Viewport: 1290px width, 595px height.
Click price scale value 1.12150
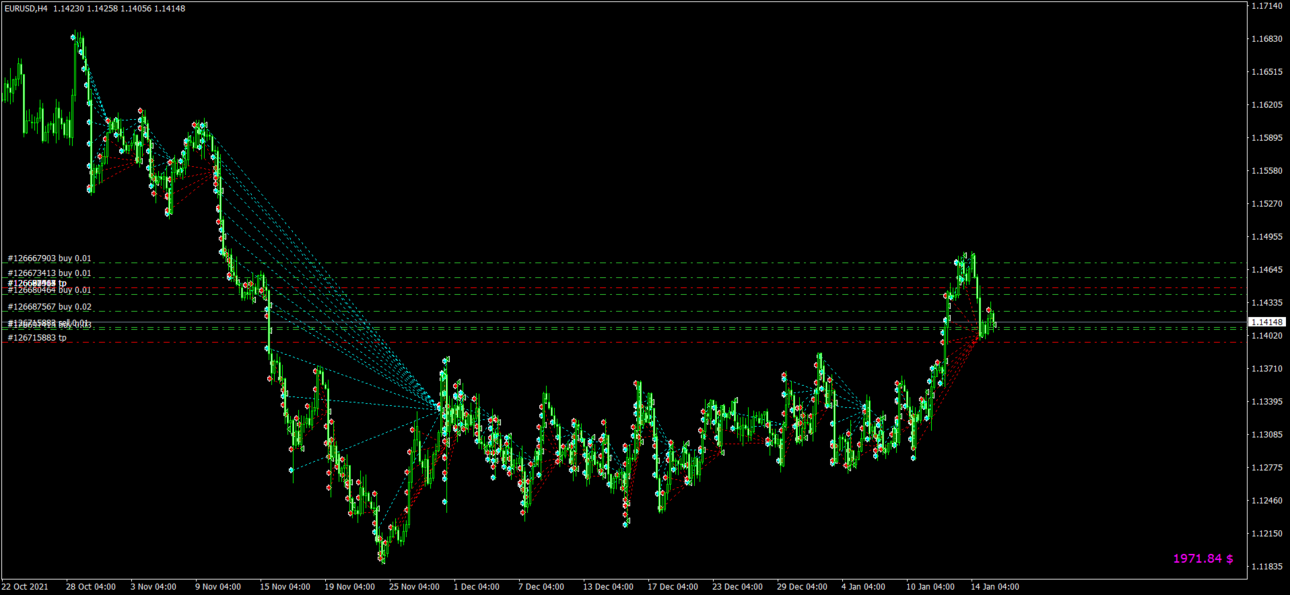(1266, 533)
